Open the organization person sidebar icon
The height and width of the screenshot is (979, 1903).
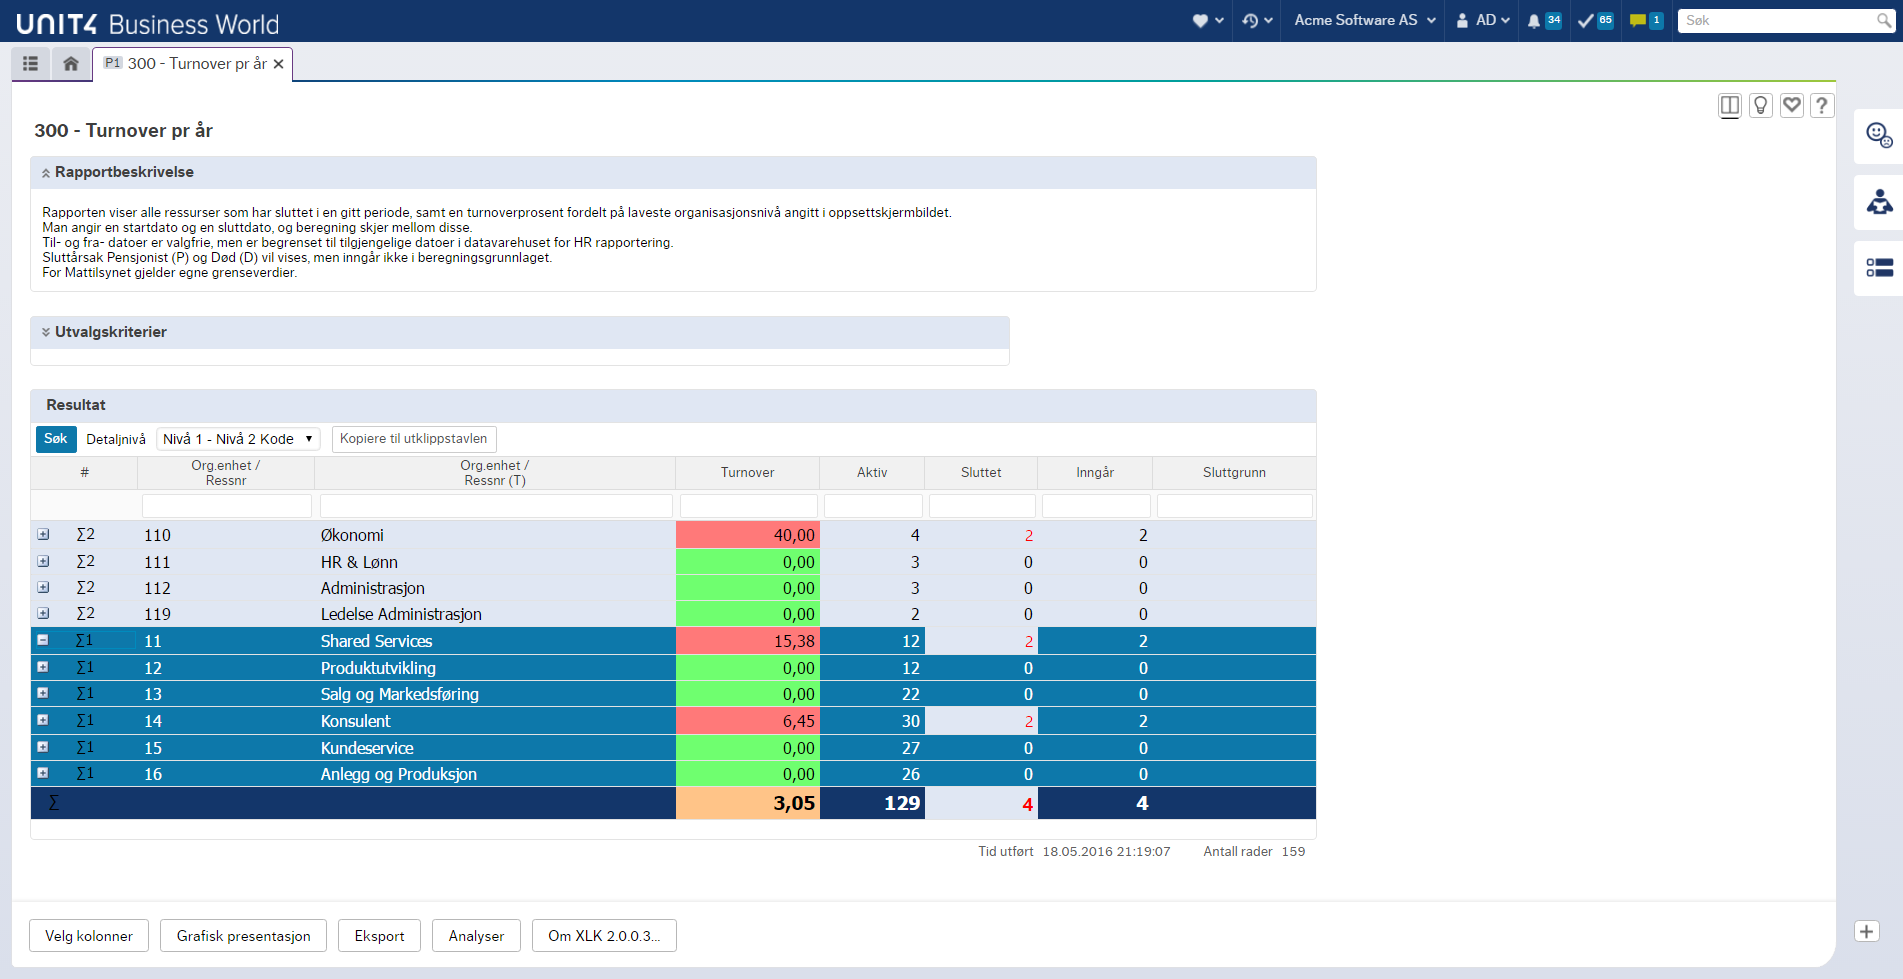point(1879,202)
